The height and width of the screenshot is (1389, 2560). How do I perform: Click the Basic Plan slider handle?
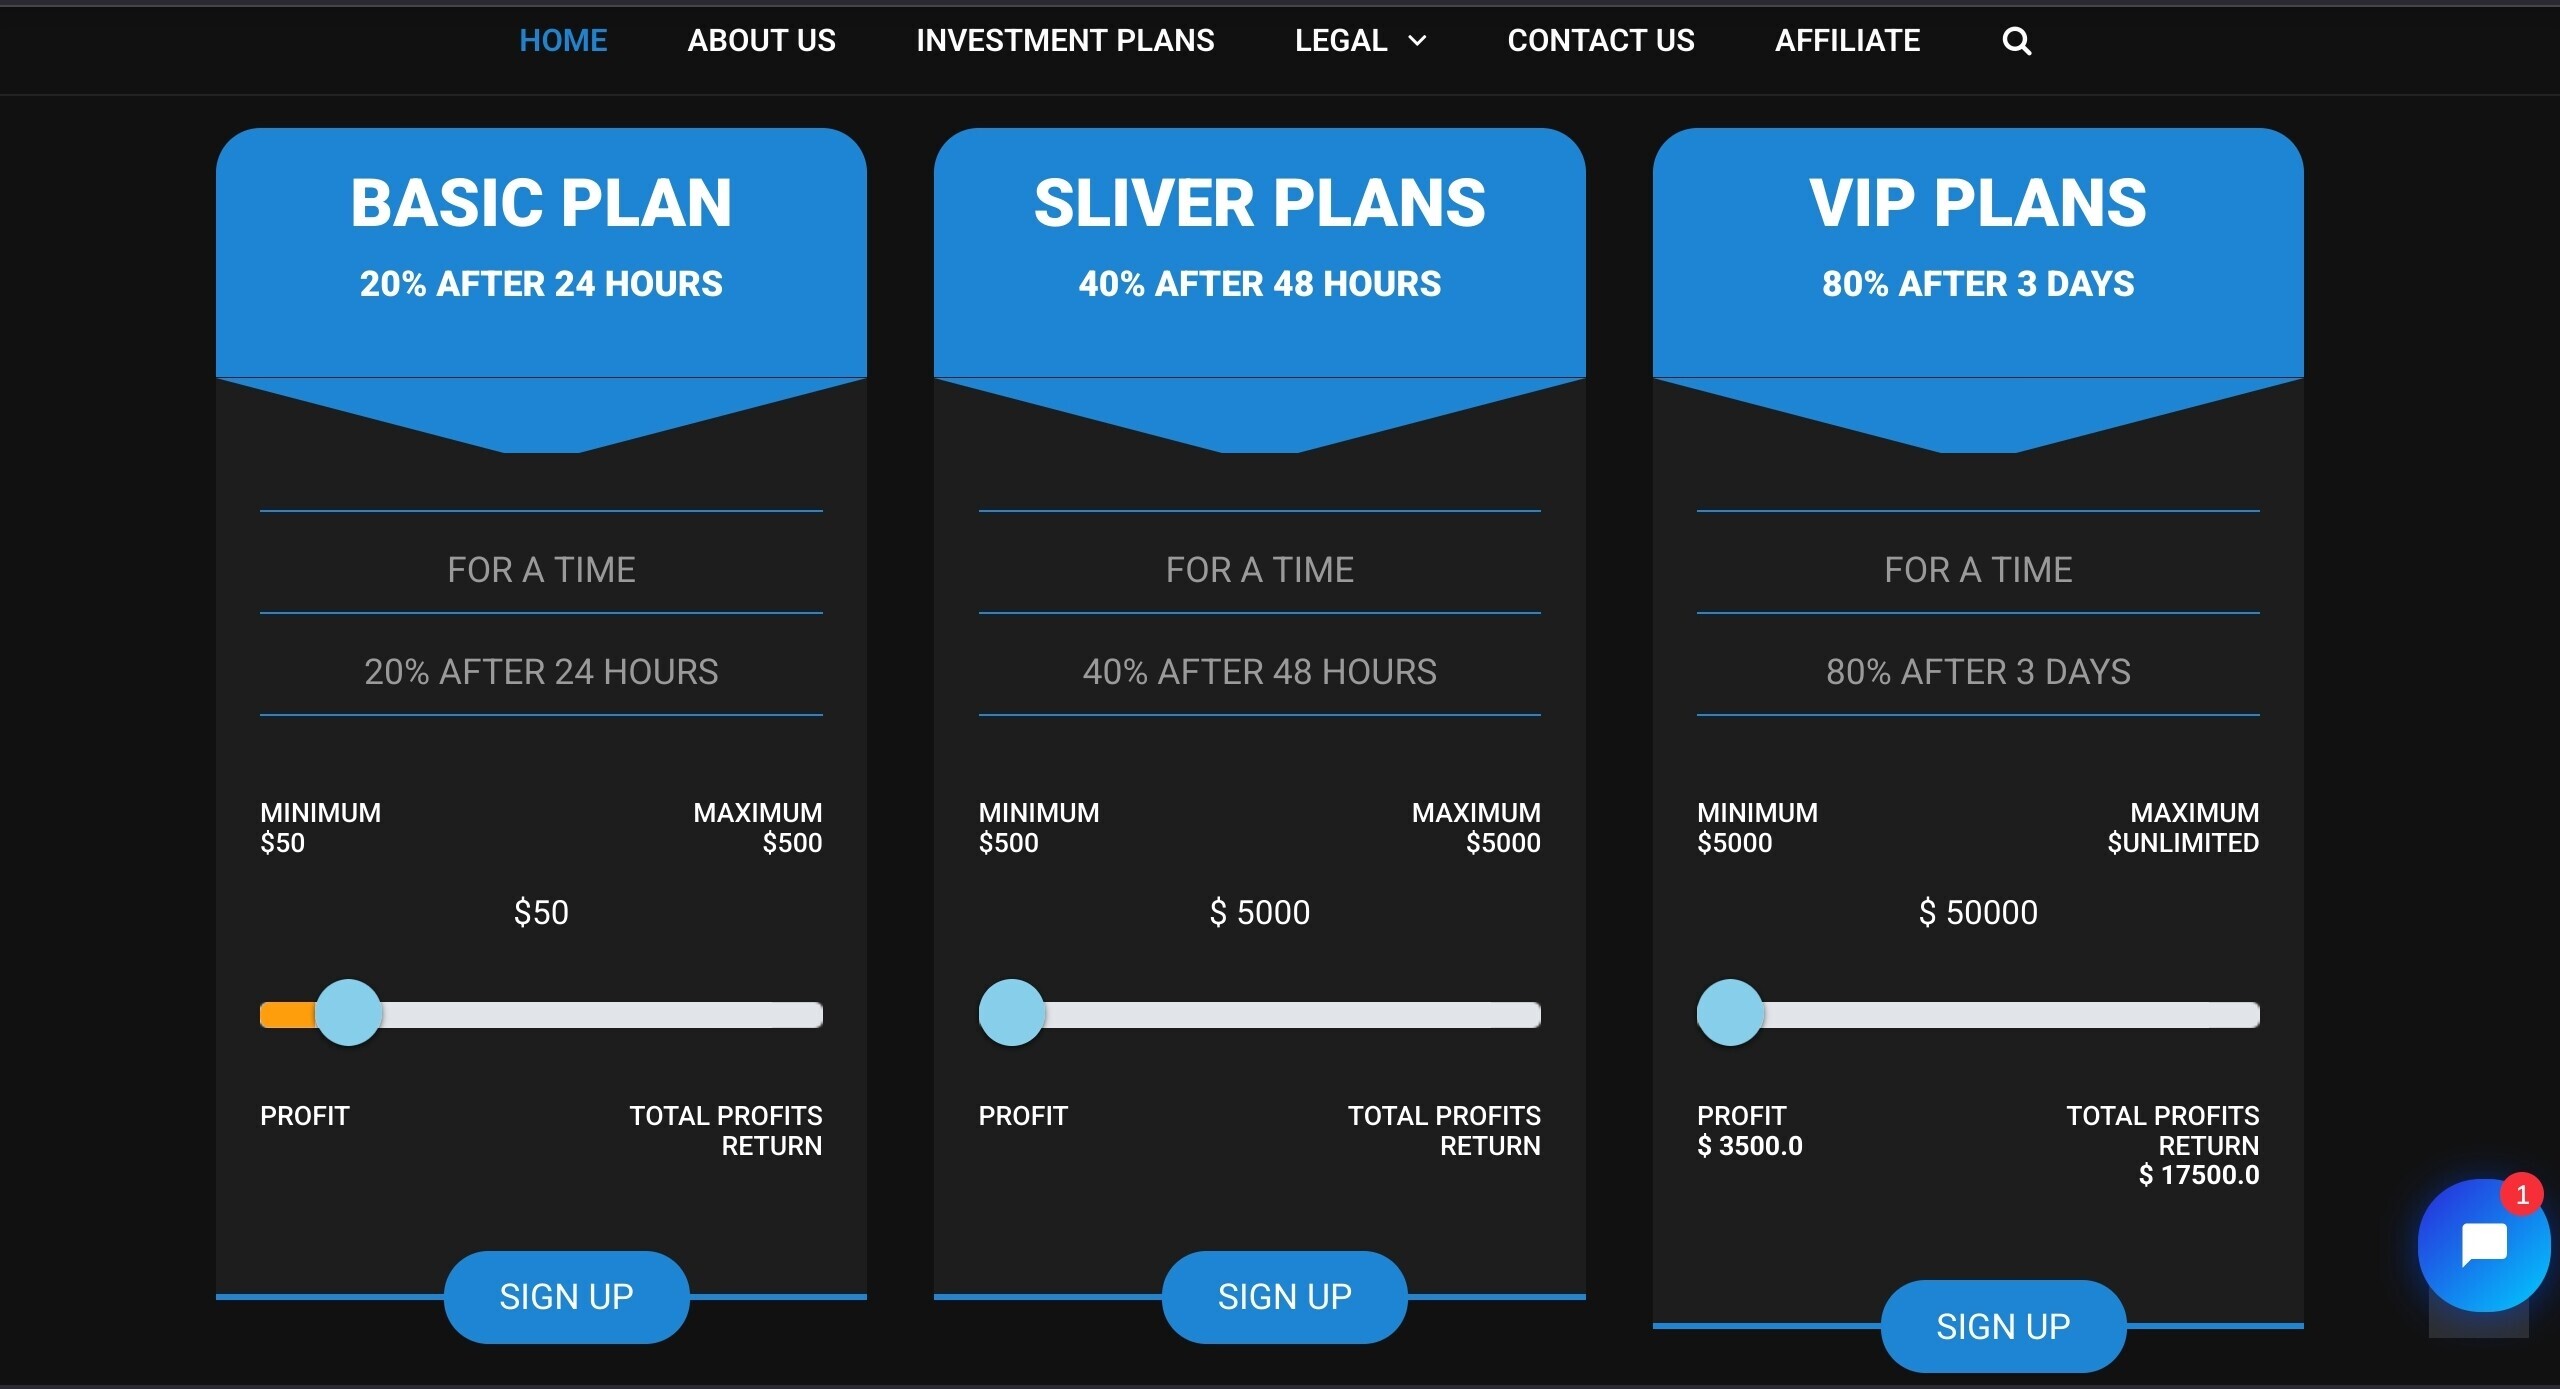coord(348,1012)
